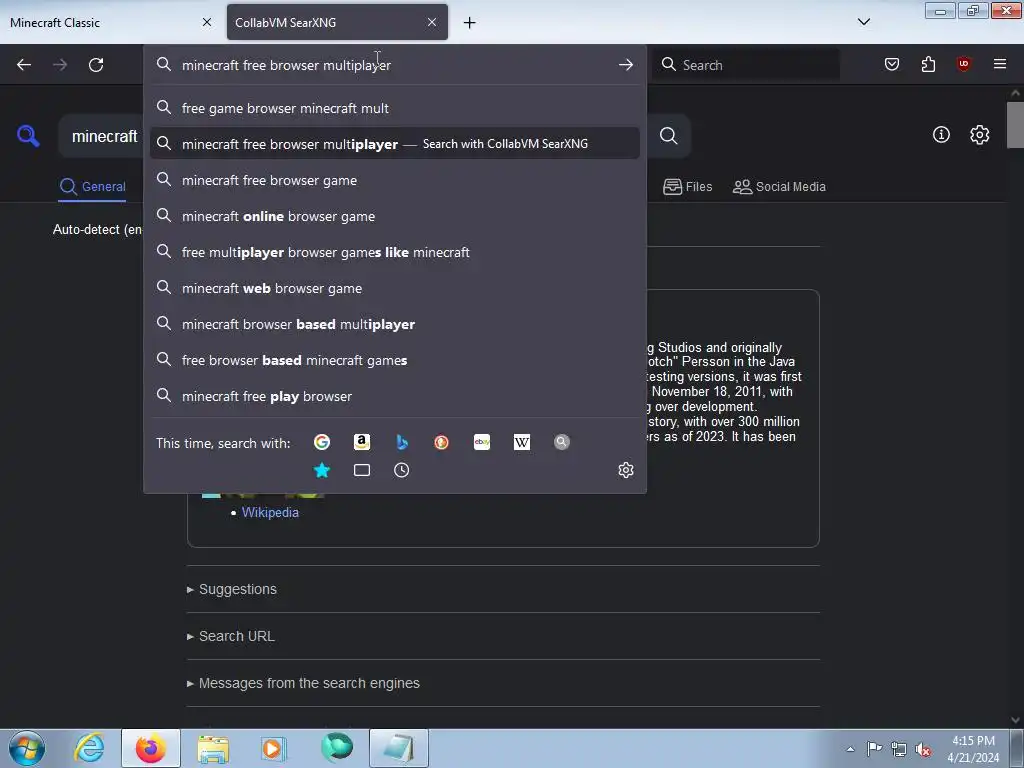1024x768 pixels.
Task: Choose 'free browser based minecraft games'
Action: tap(394, 360)
